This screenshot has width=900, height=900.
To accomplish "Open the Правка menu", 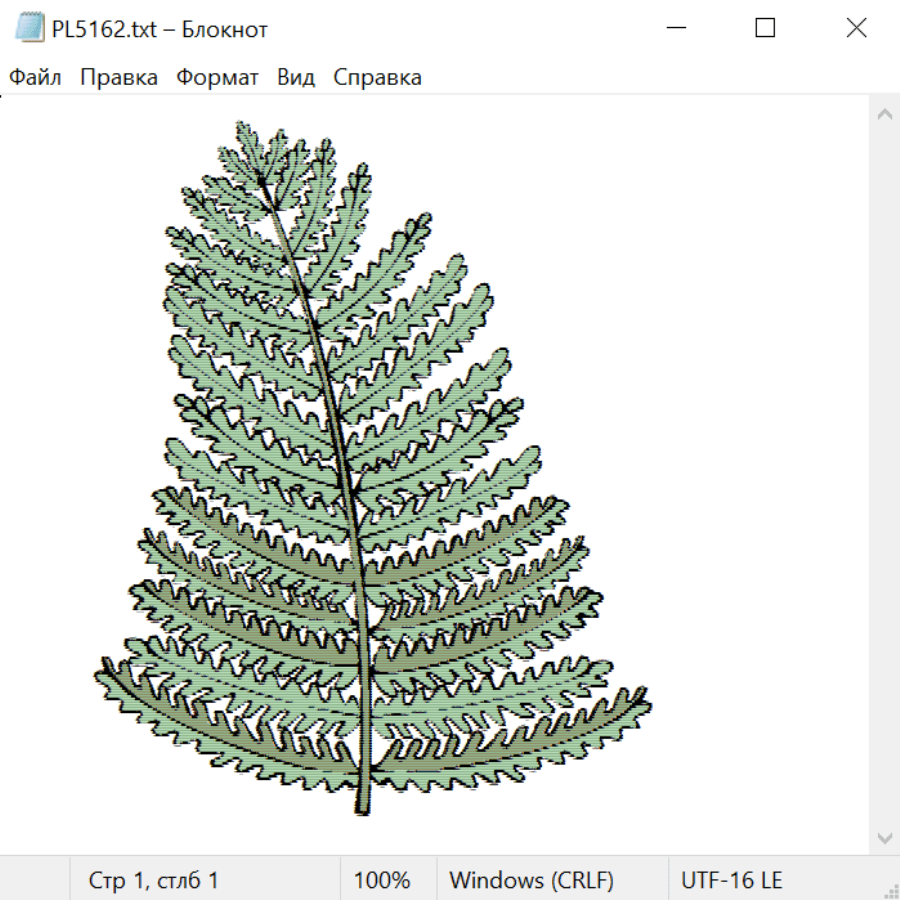I will (x=119, y=78).
